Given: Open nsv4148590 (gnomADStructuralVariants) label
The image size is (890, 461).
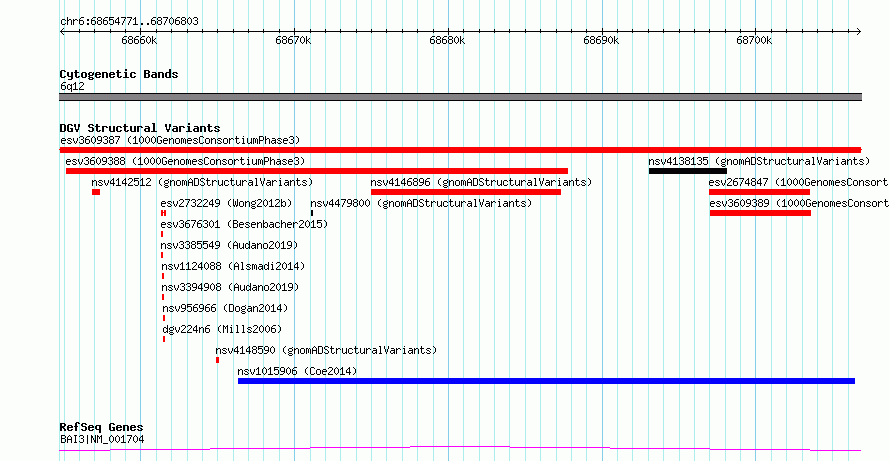Looking at the screenshot, I should (x=326, y=350).
